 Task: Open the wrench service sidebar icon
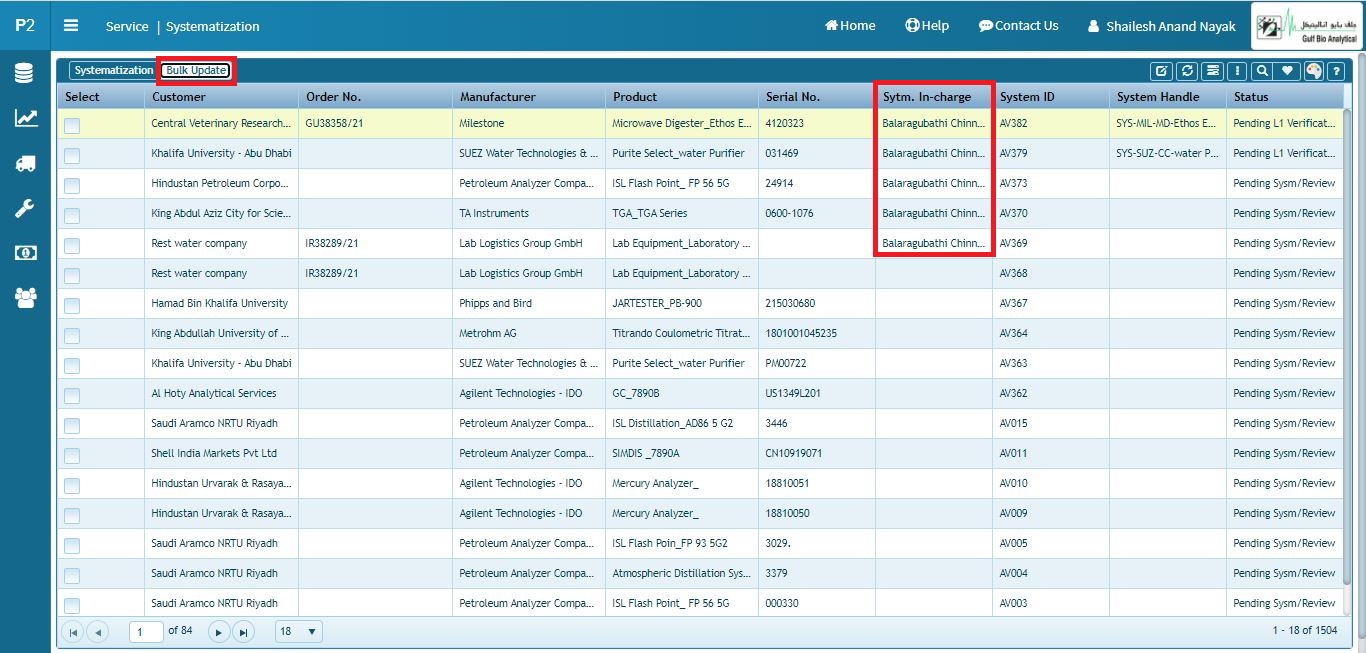click(x=25, y=209)
